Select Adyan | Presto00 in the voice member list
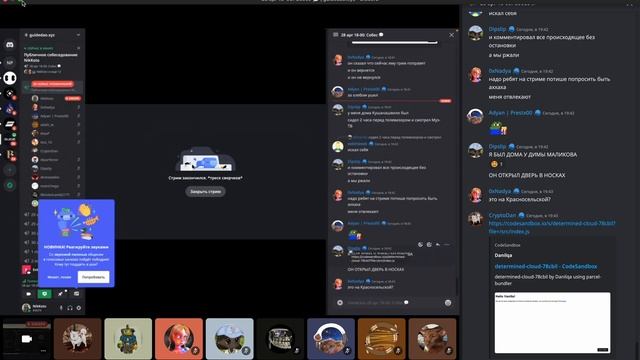The width and height of the screenshot is (640, 360). (x=54, y=116)
